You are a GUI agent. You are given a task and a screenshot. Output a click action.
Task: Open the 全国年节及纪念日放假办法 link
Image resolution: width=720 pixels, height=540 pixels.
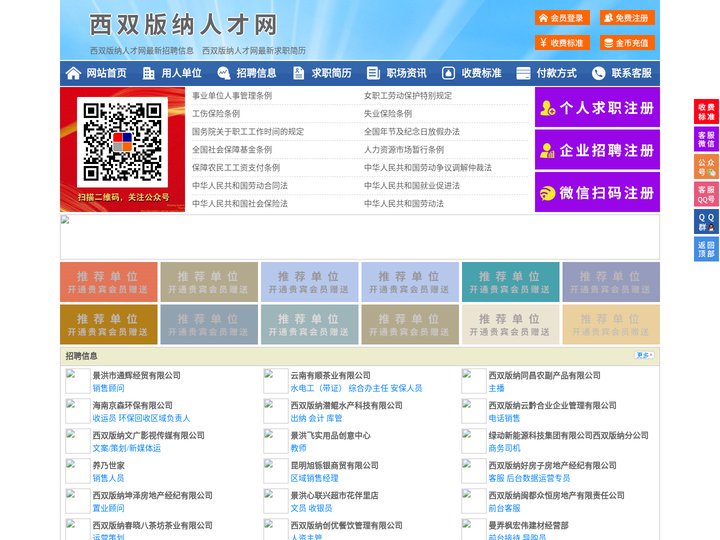coord(412,131)
